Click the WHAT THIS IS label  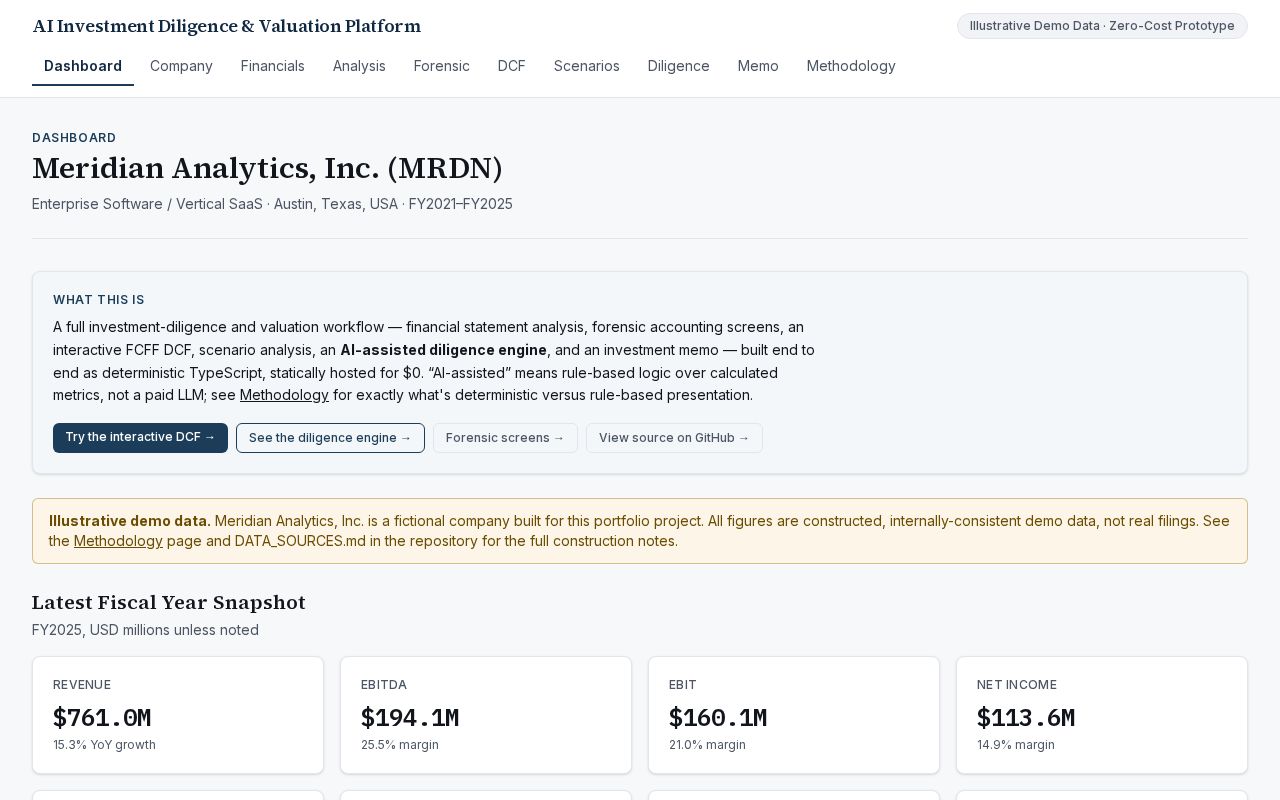[x=99, y=300]
